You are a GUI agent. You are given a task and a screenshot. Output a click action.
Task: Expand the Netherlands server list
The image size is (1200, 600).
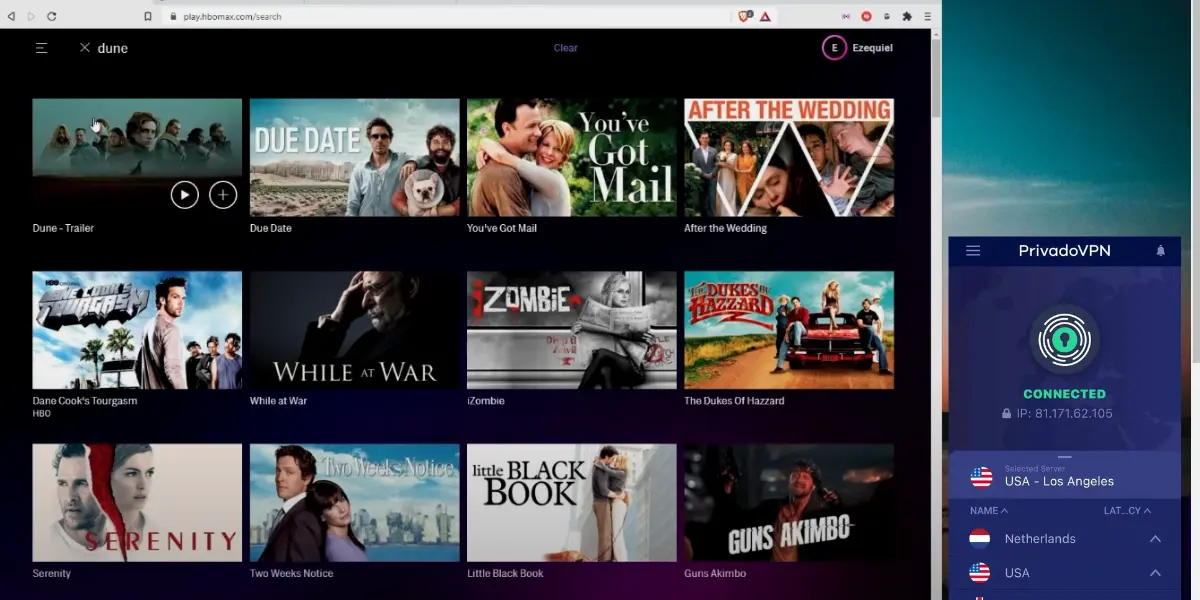point(1155,539)
